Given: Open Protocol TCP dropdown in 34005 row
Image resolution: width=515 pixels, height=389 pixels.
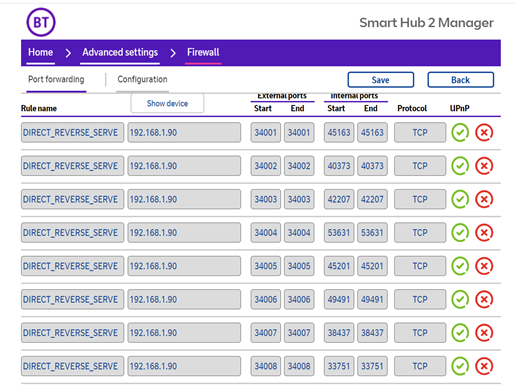Looking at the screenshot, I should [x=420, y=266].
